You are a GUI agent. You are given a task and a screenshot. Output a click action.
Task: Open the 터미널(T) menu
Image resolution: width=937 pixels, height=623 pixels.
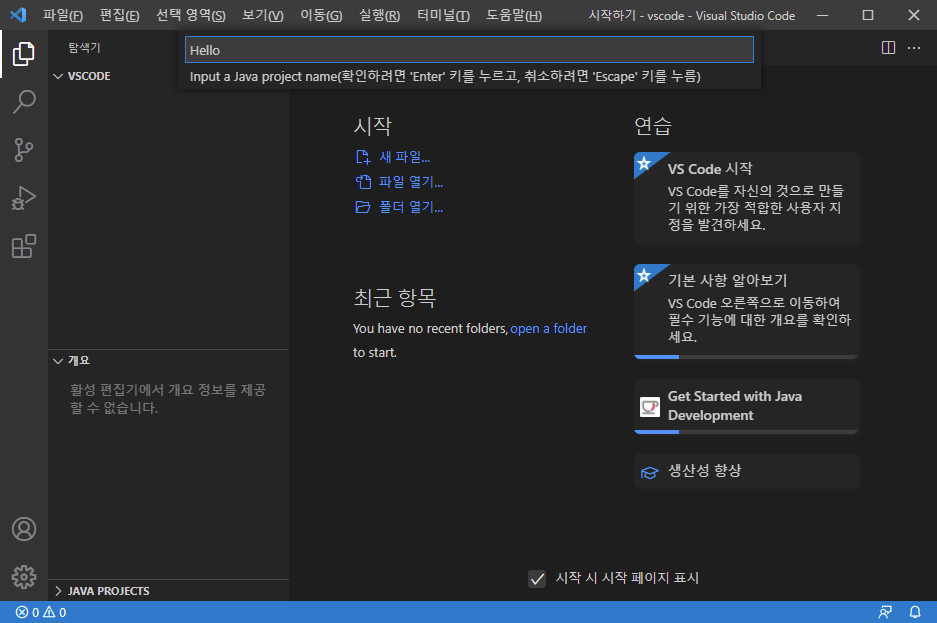tap(443, 16)
